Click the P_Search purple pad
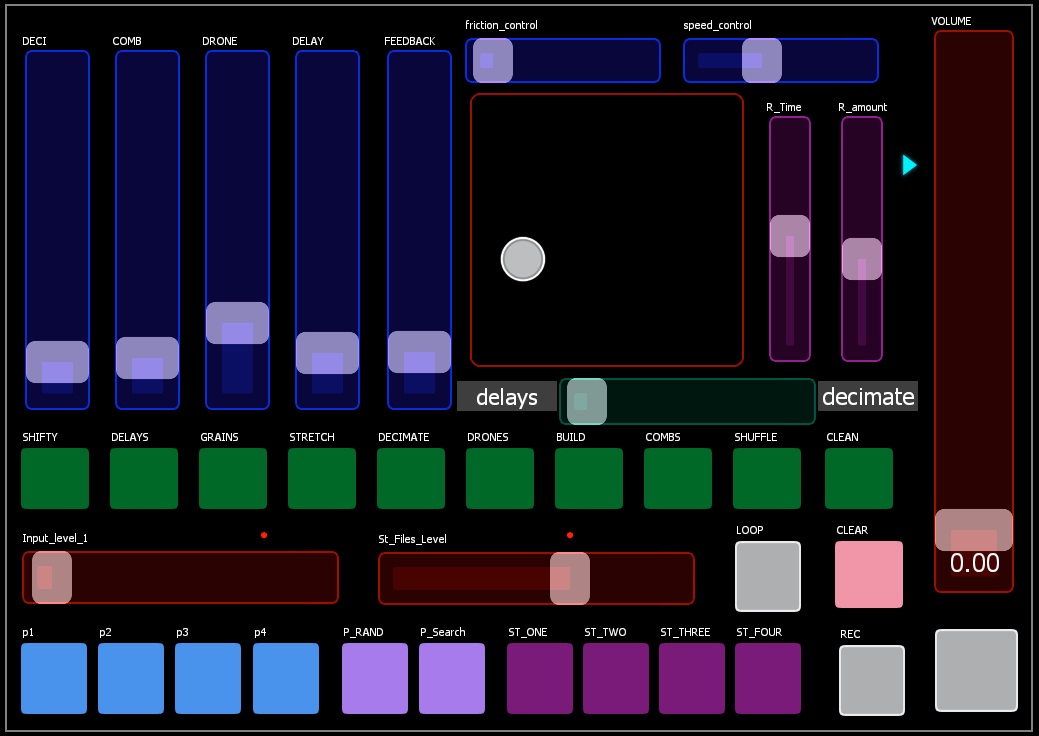Viewport: 1039px width, 736px height. 452,678
